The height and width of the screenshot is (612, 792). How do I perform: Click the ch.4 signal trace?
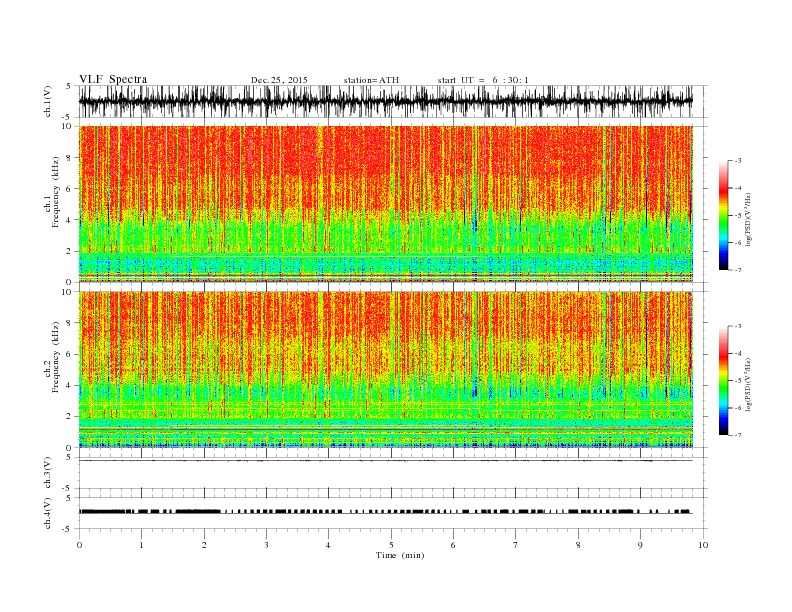pyautogui.click(x=386, y=512)
